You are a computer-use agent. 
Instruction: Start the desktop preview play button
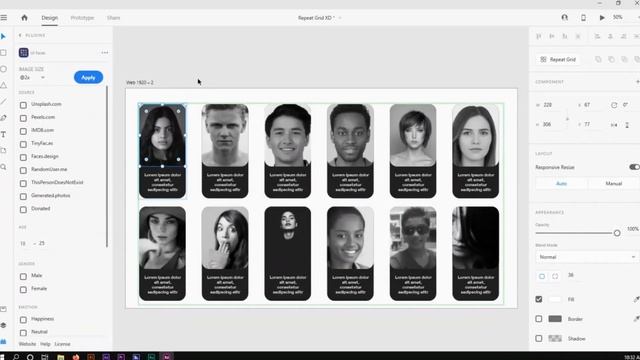pos(602,18)
